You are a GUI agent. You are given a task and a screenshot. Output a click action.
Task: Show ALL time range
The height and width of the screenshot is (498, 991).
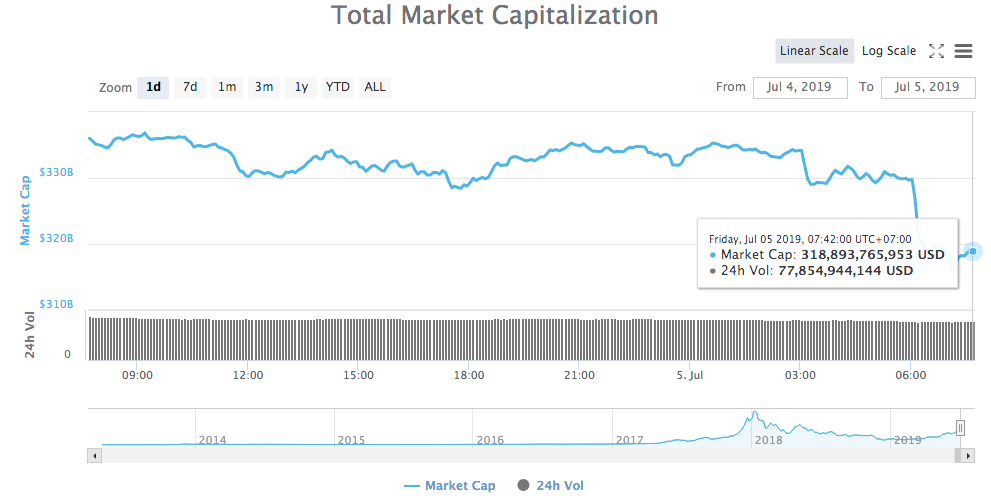[x=375, y=87]
